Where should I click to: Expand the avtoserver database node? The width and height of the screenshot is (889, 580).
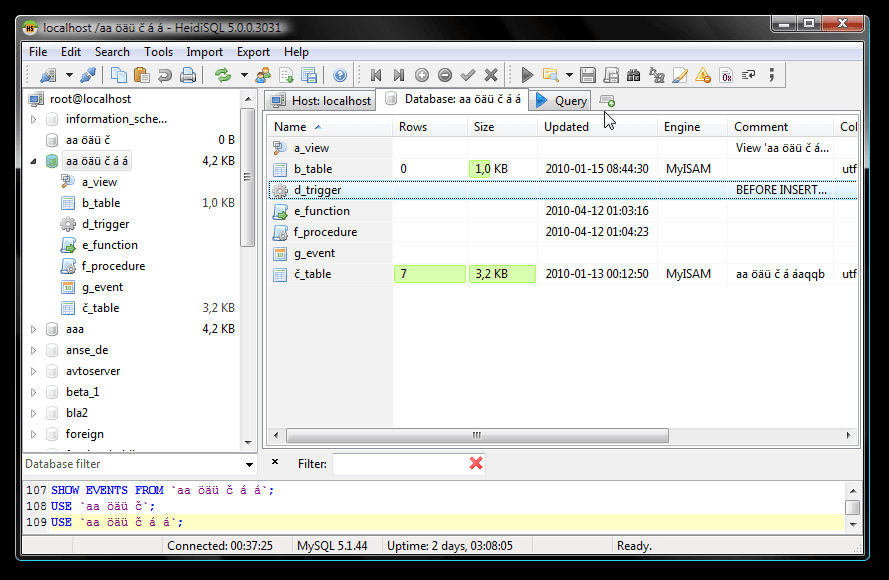(x=33, y=371)
